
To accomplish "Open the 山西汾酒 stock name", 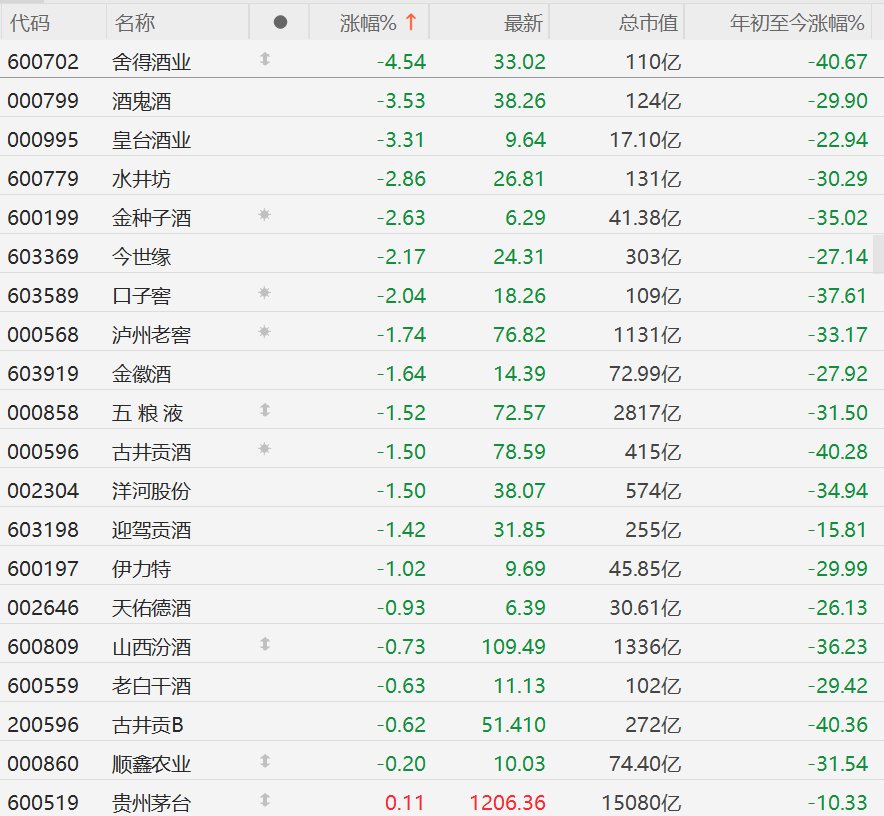I will [x=151, y=646].
